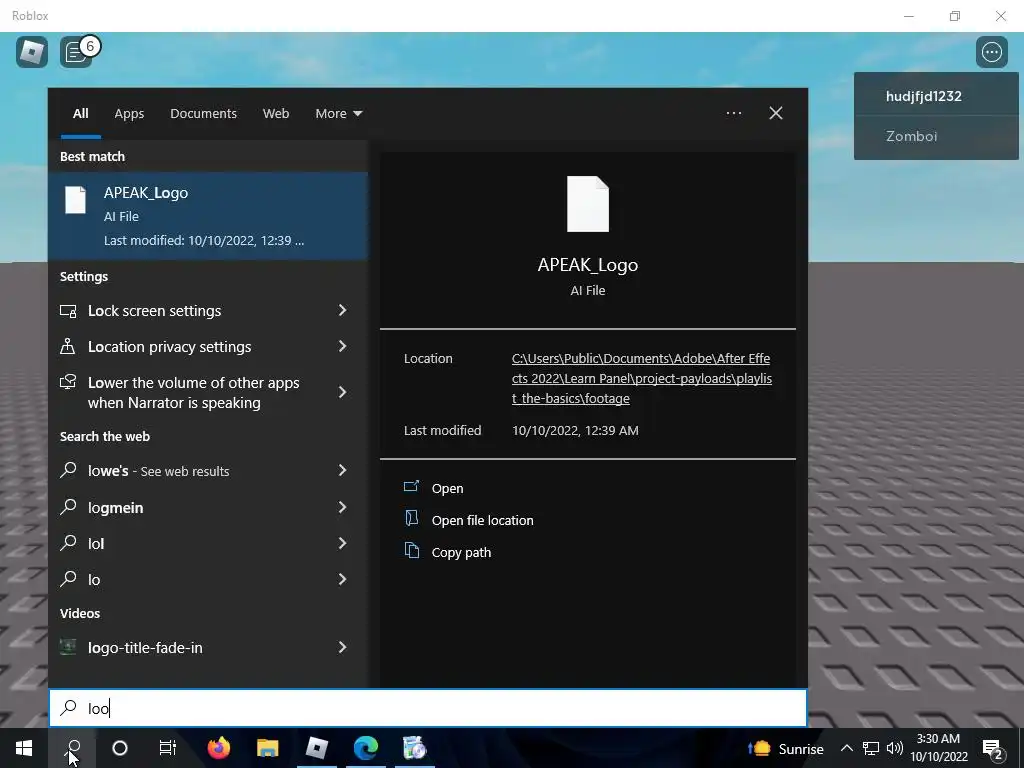
Task: Click Open file location action
Action: pyautogui.click(x=482, y=520)
